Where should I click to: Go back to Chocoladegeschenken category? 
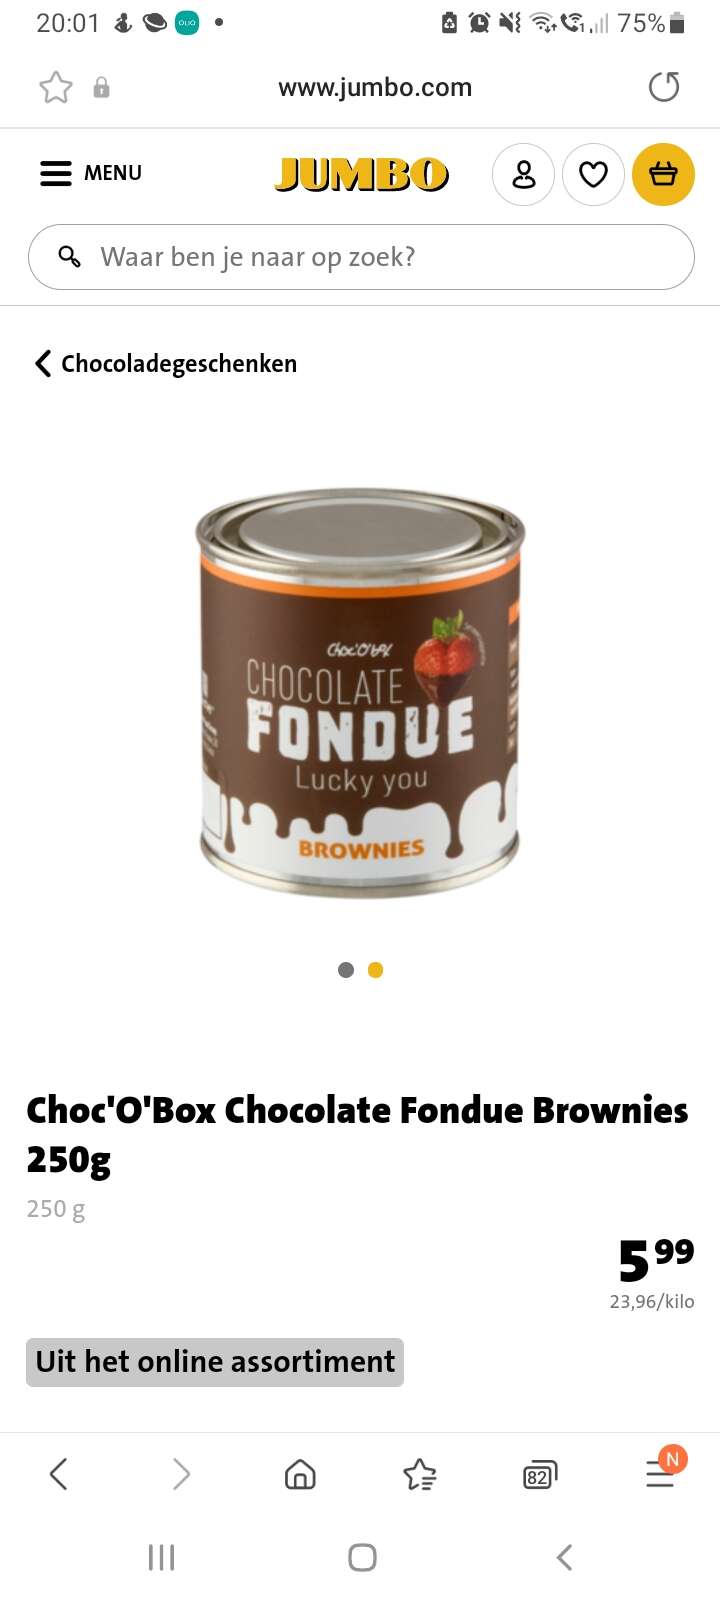[166, 363]
